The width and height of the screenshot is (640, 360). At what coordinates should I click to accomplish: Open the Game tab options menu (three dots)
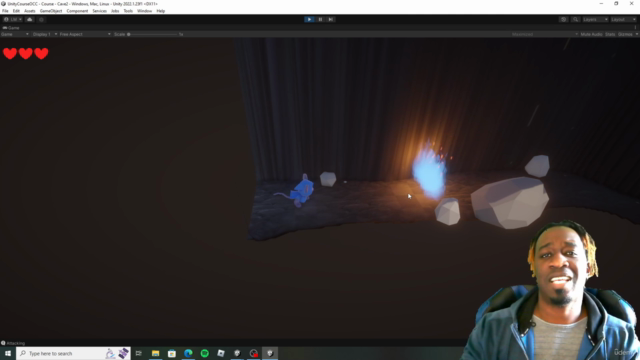(x=636, y=28)
